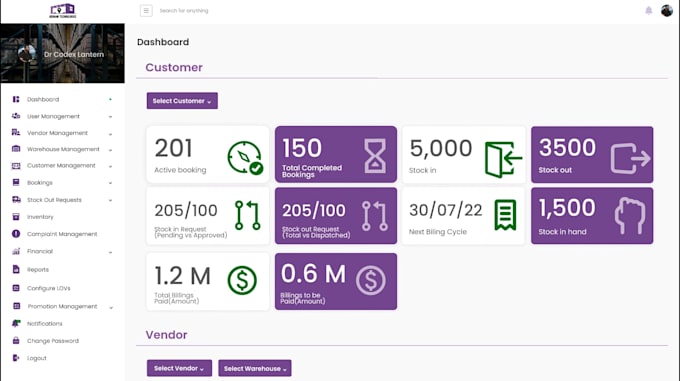
Task: Click the Warehouse Management sidebar icon
Action: 16,149
